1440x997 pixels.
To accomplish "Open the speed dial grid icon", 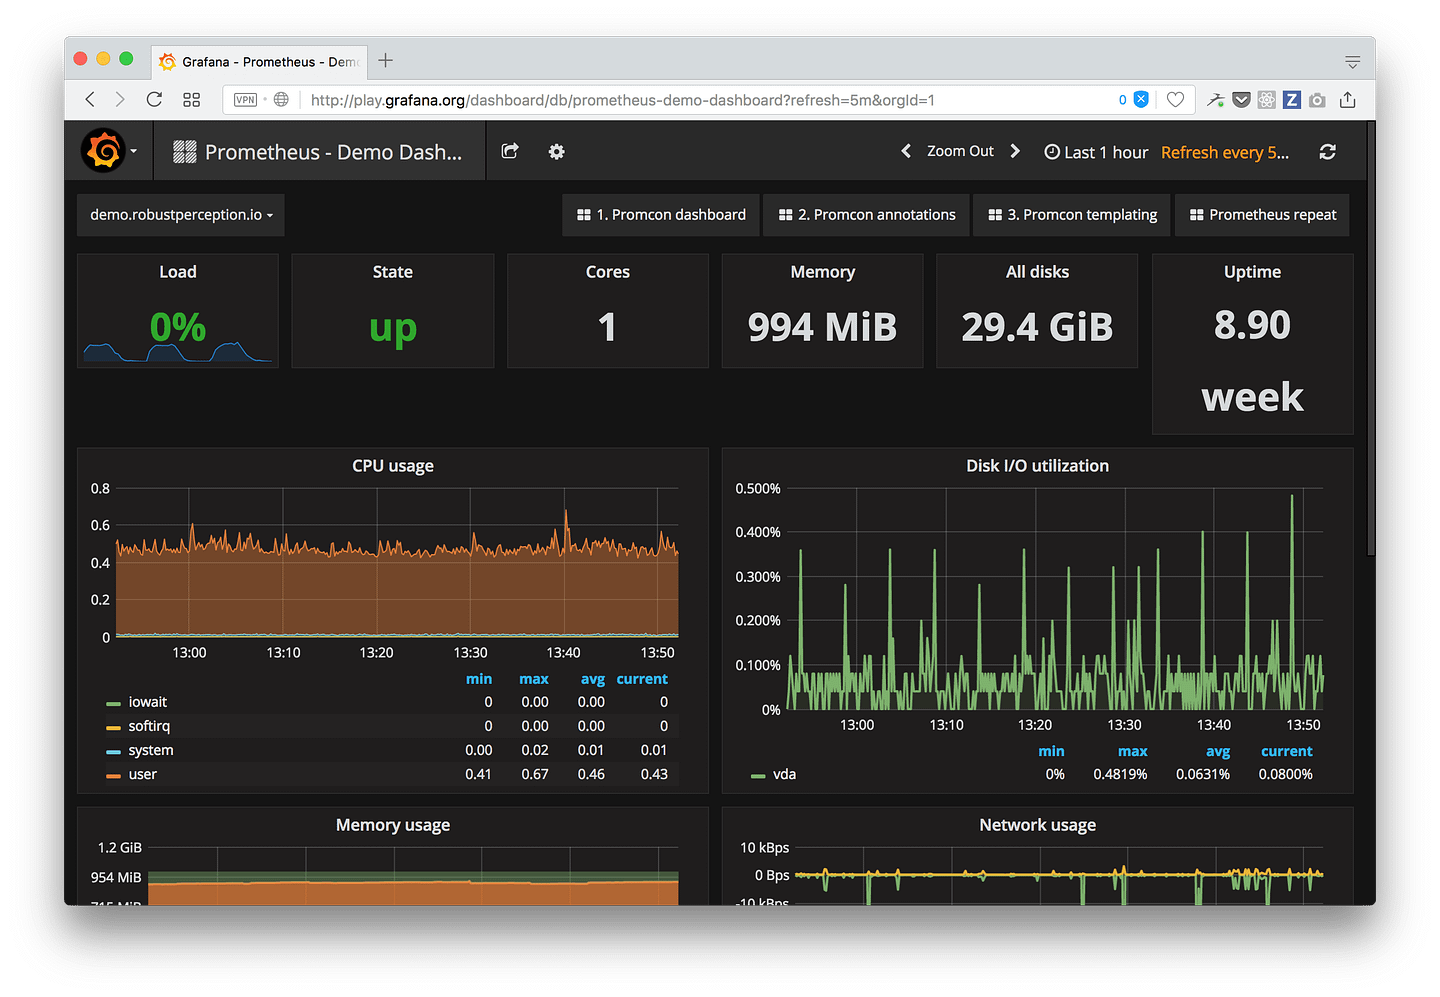I will point(191,99).
